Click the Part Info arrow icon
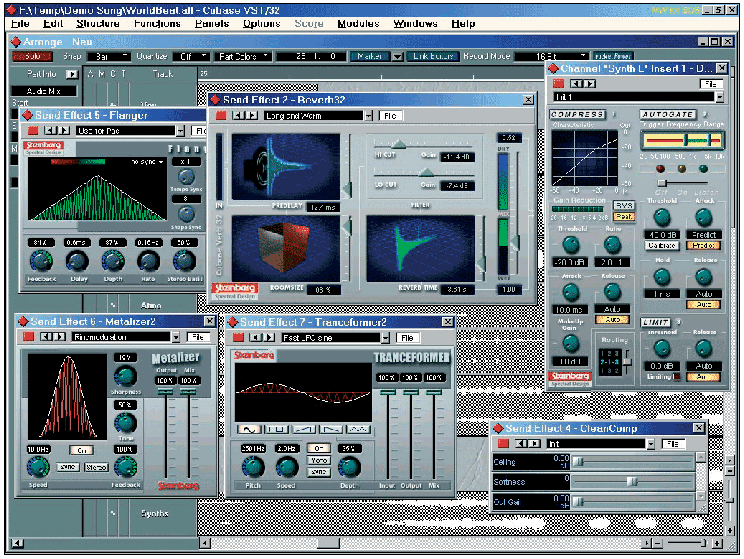Viewport: 744px width, 559px height. [71, 74]
